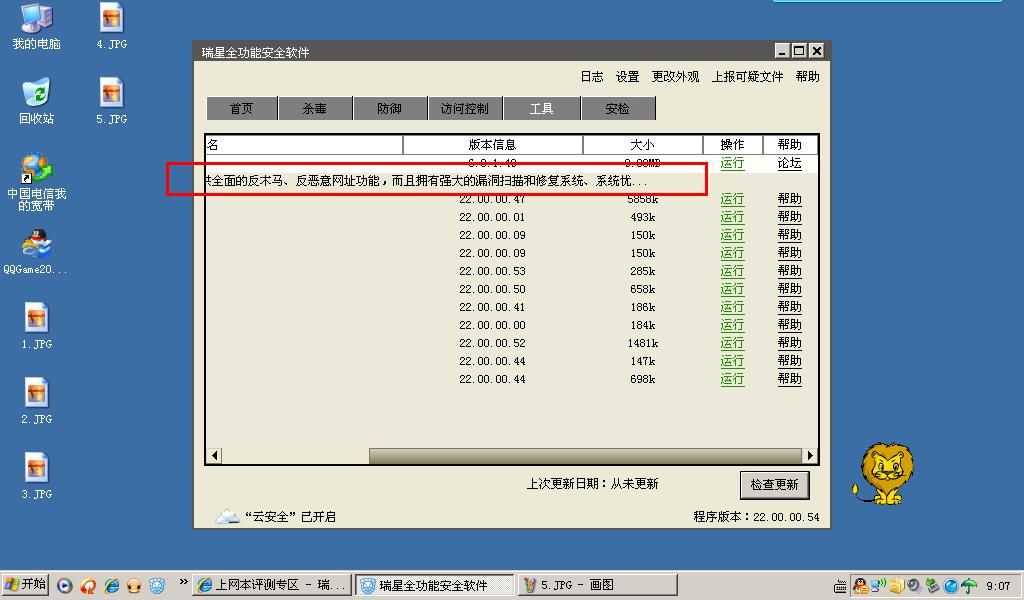
Task: Open the 回收站 recycle bin icon
Action: 37,101
